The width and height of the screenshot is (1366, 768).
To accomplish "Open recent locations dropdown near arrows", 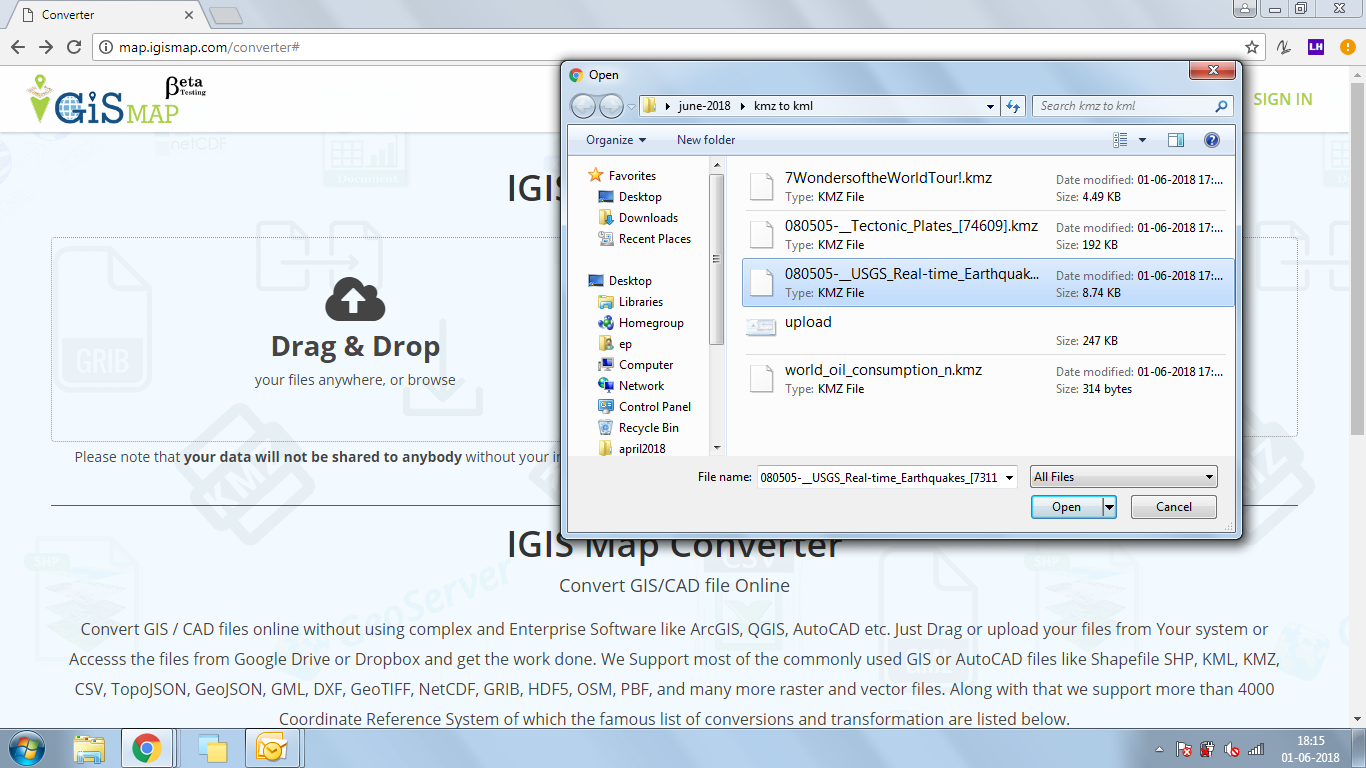I will 631,106.
